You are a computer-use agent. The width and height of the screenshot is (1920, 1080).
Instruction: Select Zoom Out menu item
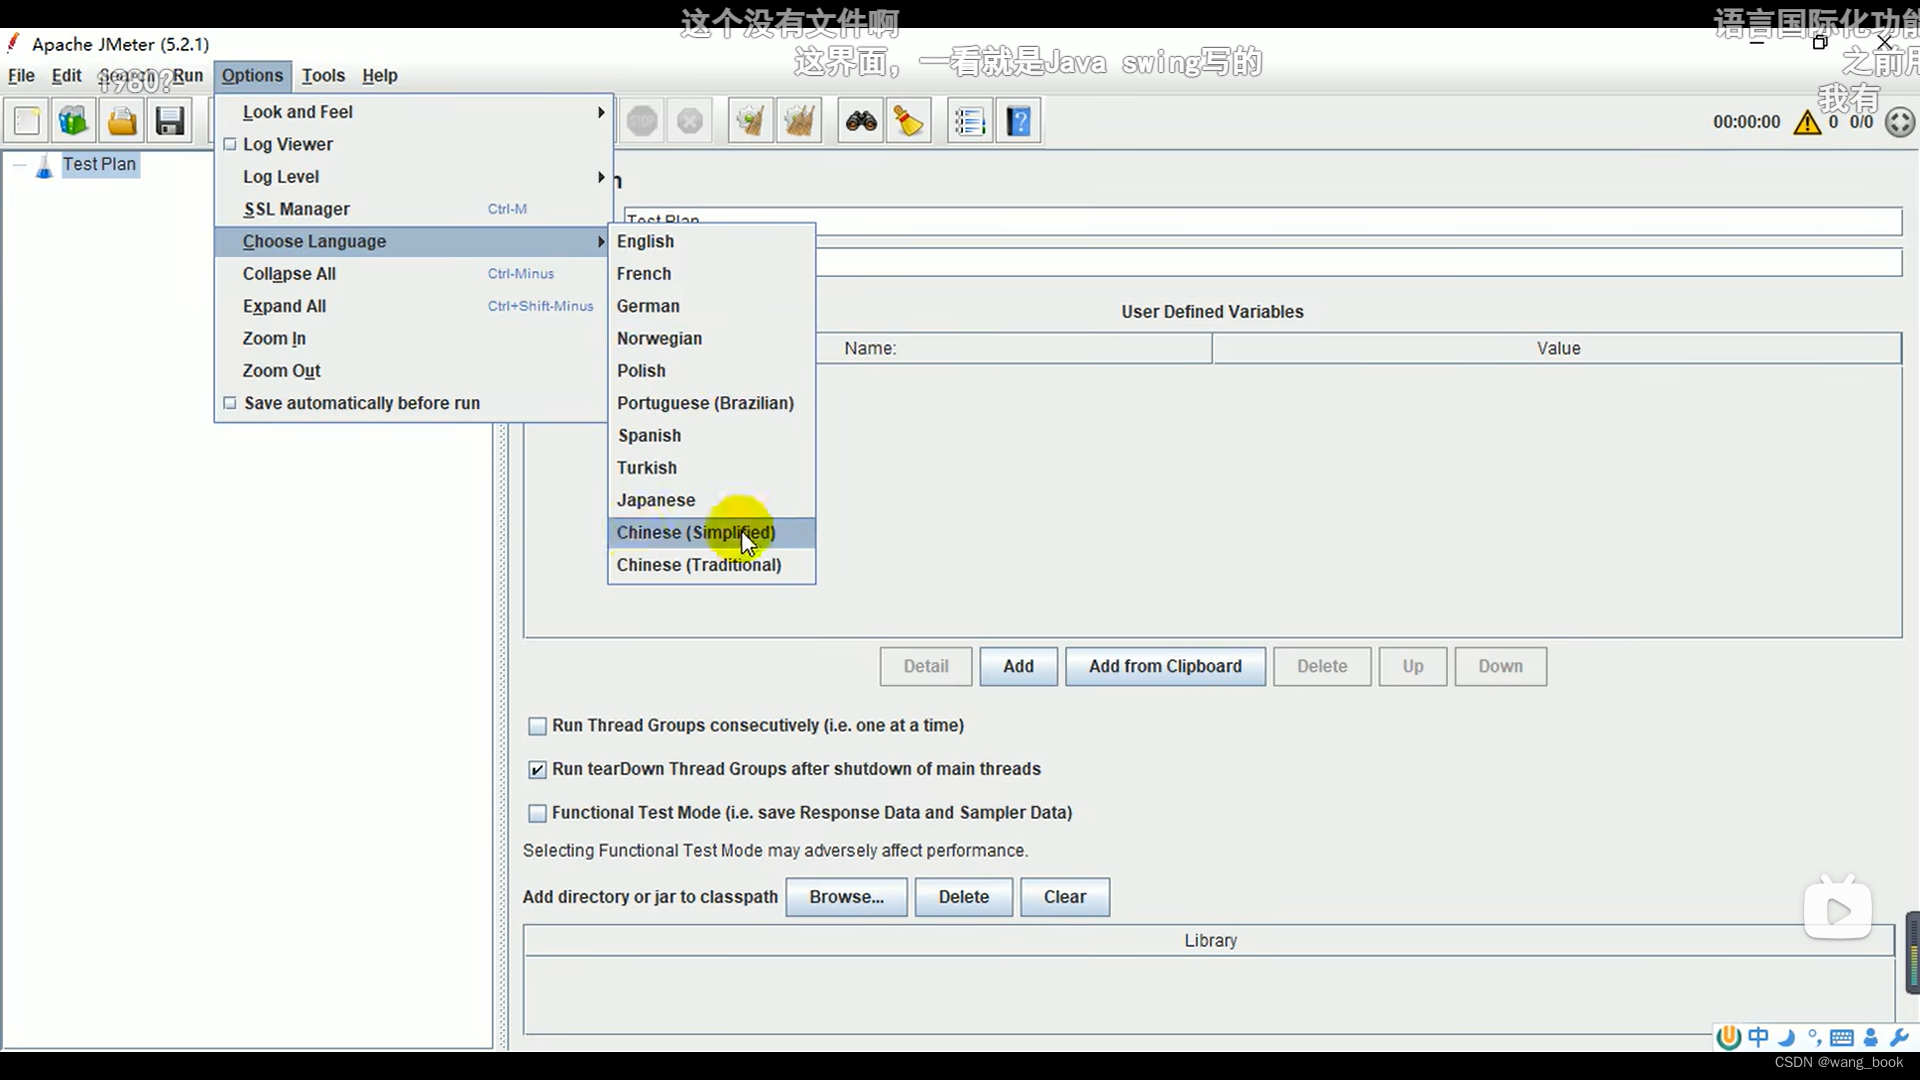pos(412,370)
